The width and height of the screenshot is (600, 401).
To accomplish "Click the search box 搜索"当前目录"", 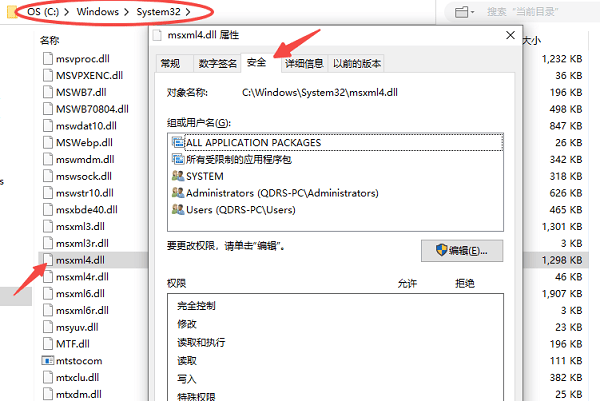I will pos(523,12).
